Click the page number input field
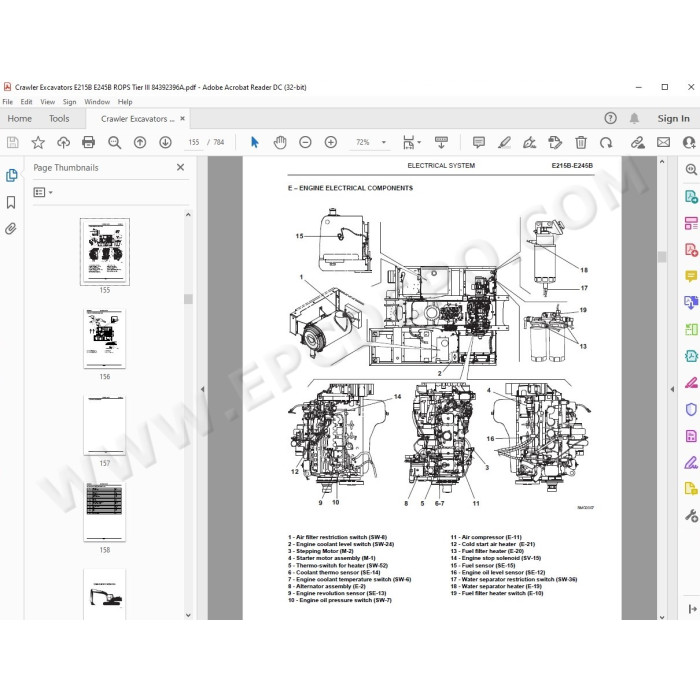The image size is (700, 700). pyautogui.click(x=193, y=142)
